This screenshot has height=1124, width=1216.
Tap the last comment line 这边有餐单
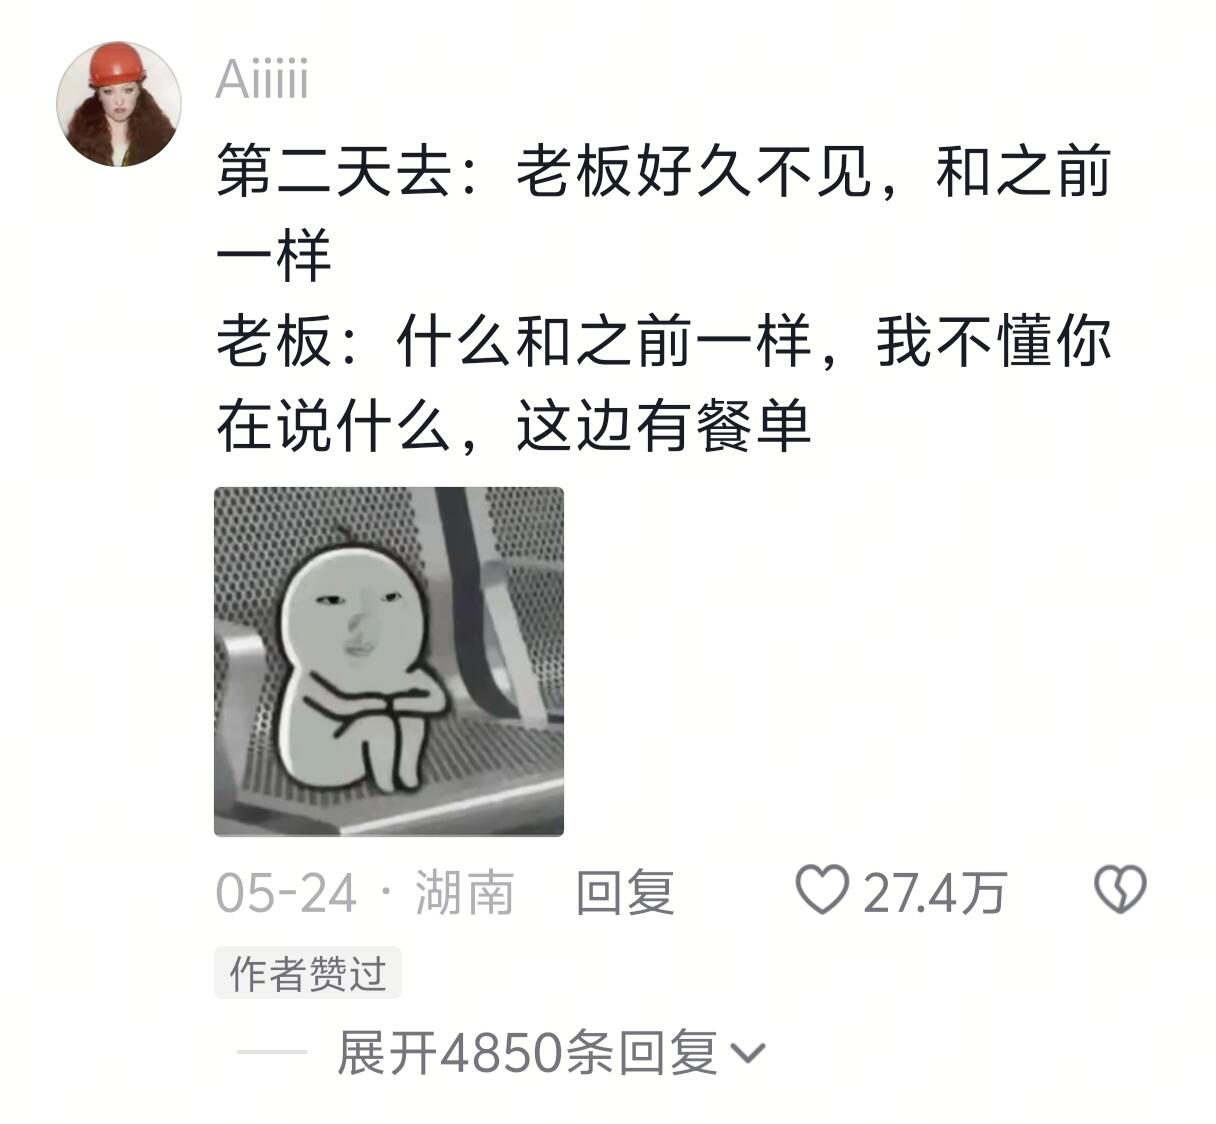(664, 425)
